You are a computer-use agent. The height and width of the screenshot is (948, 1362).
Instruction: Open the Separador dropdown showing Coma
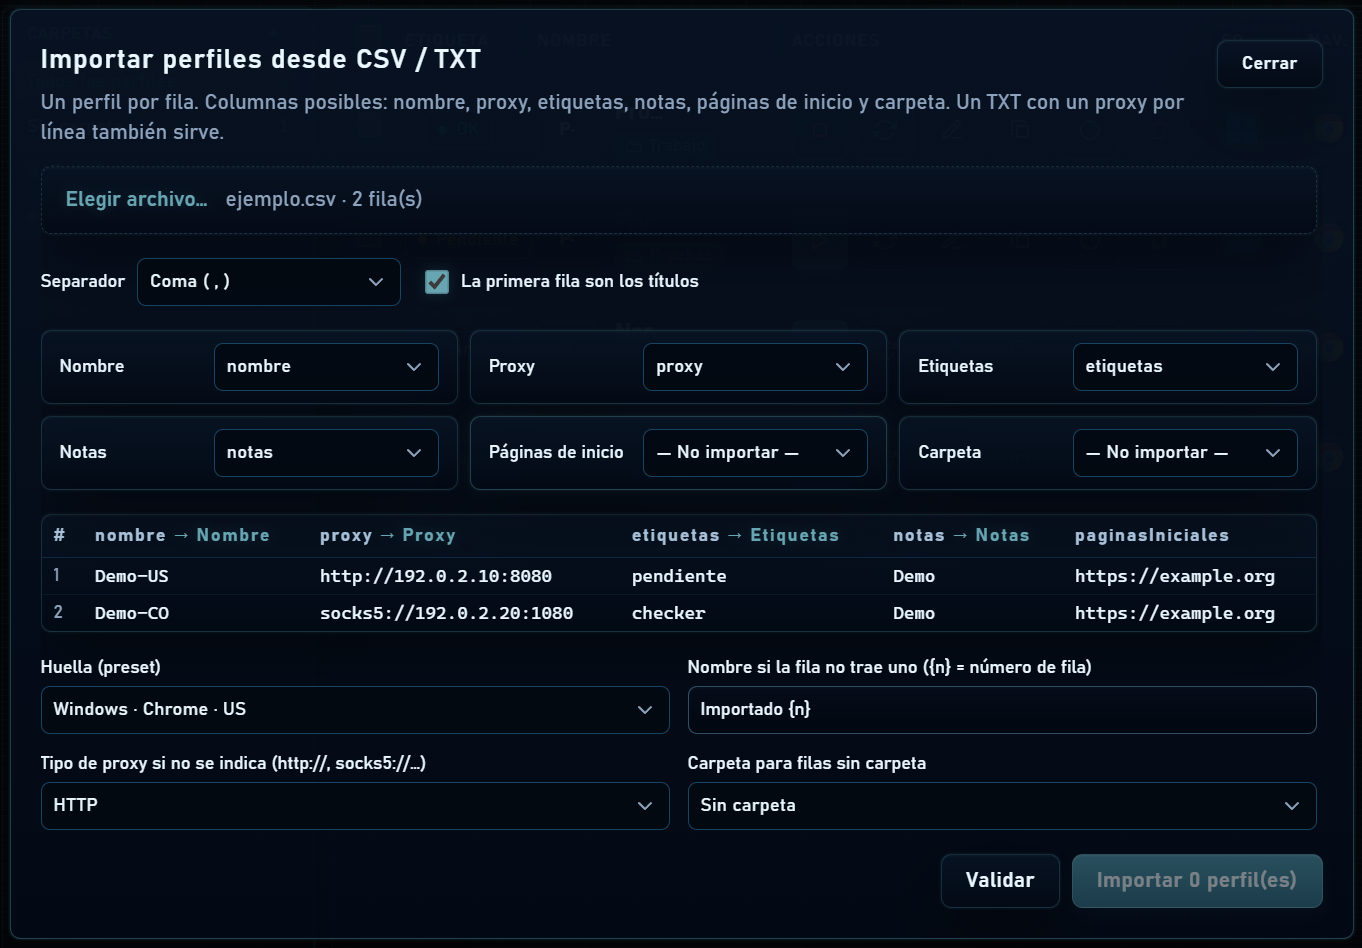coord(268,282)
